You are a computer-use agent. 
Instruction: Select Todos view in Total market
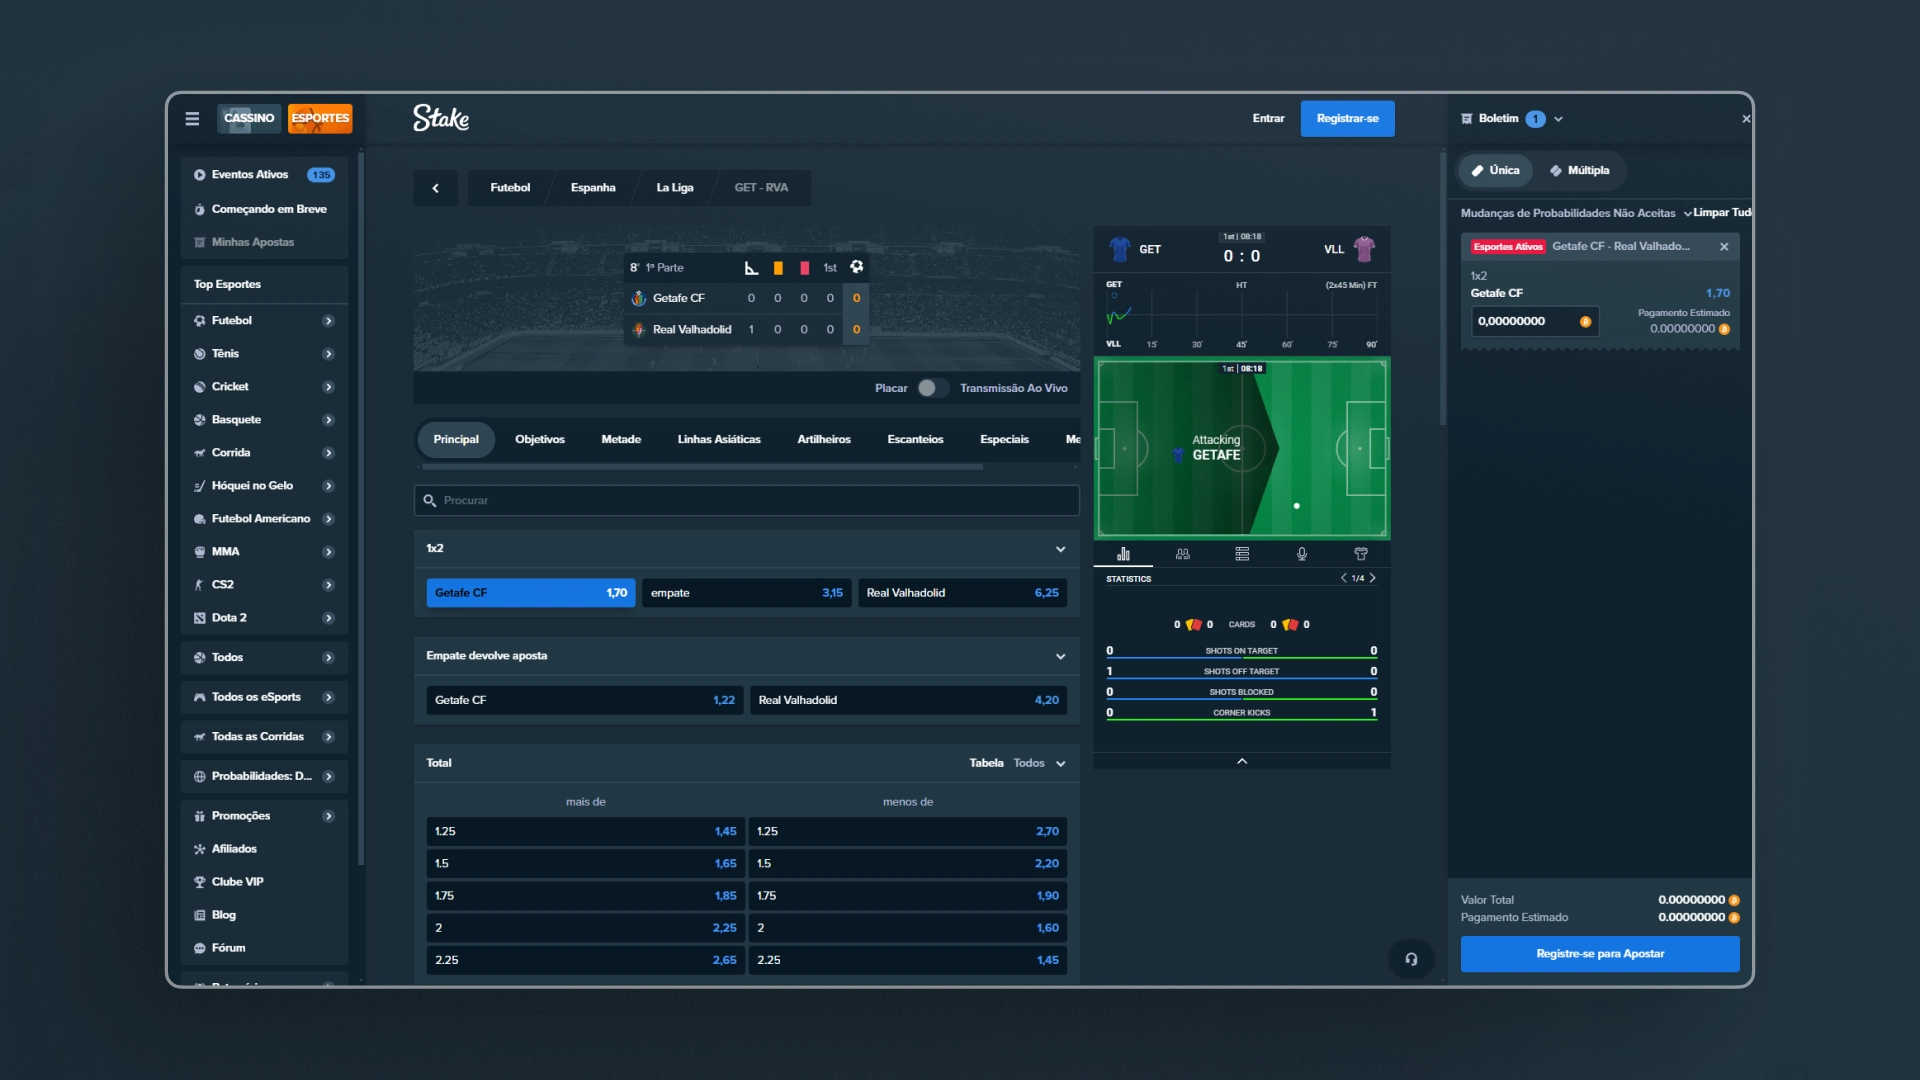click(x=1029, y=763)
